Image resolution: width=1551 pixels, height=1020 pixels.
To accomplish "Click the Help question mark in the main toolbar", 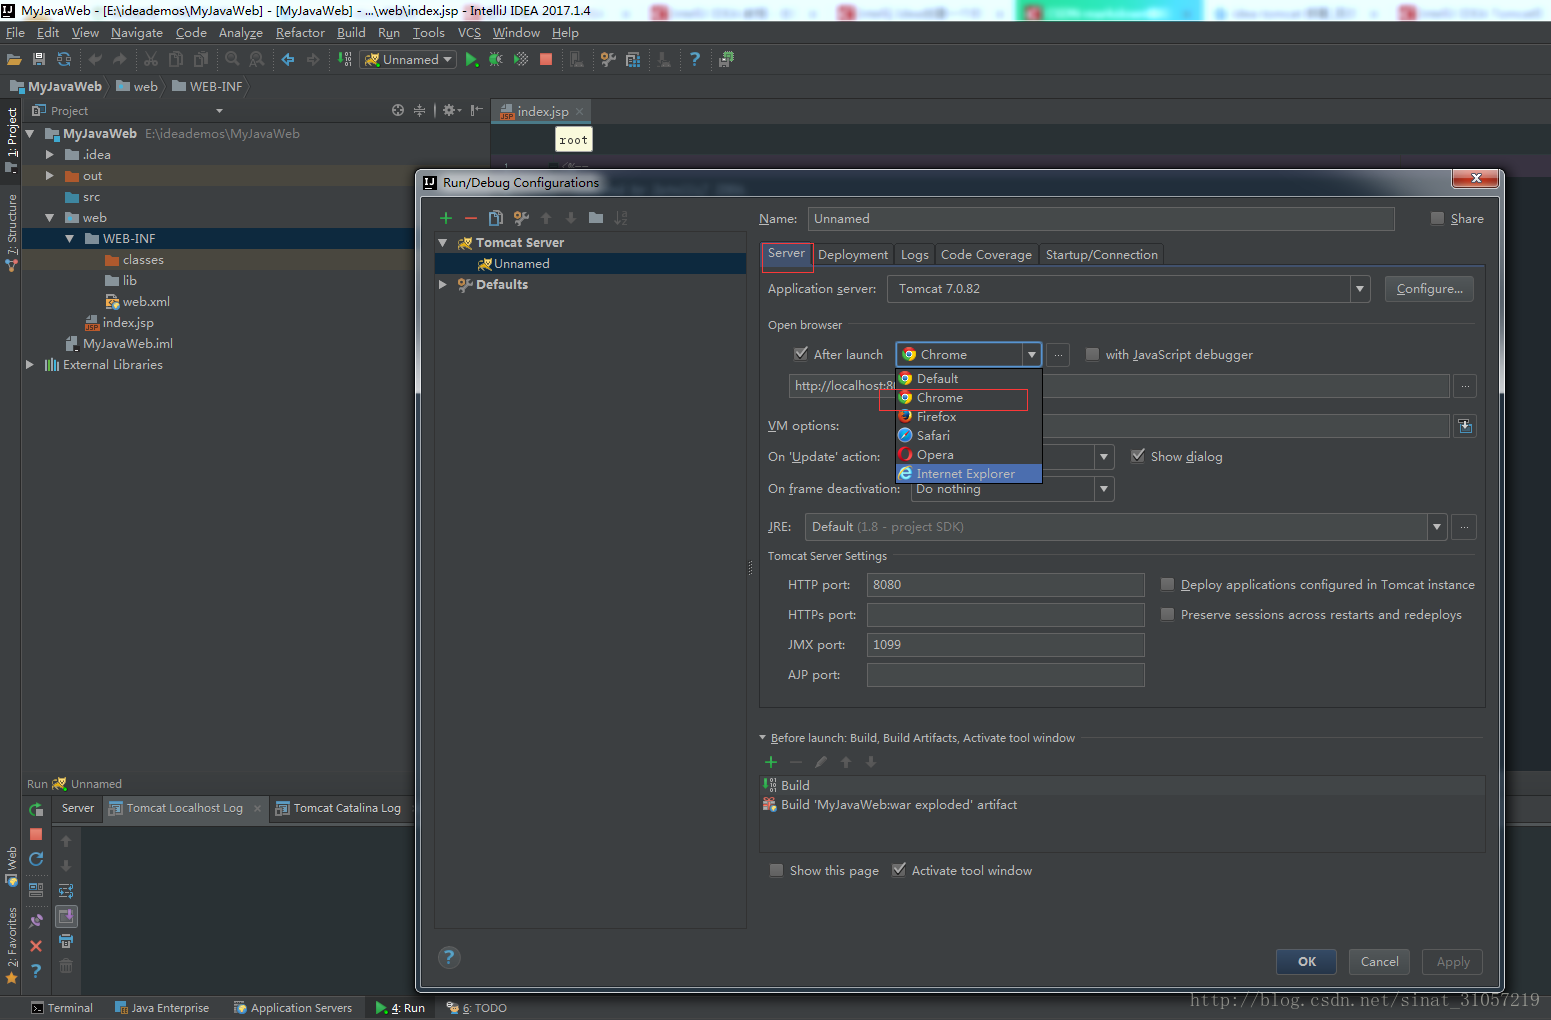I will [x=695, y=60].
